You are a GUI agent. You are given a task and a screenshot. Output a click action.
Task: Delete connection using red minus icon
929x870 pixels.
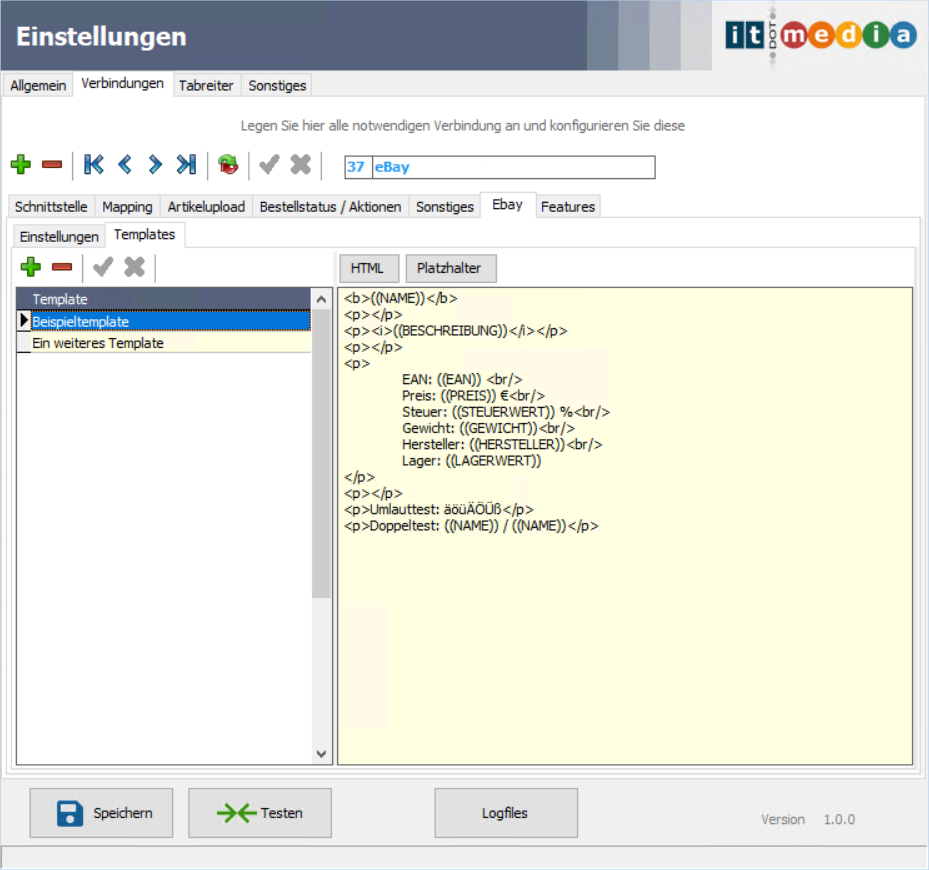[52, 165]
